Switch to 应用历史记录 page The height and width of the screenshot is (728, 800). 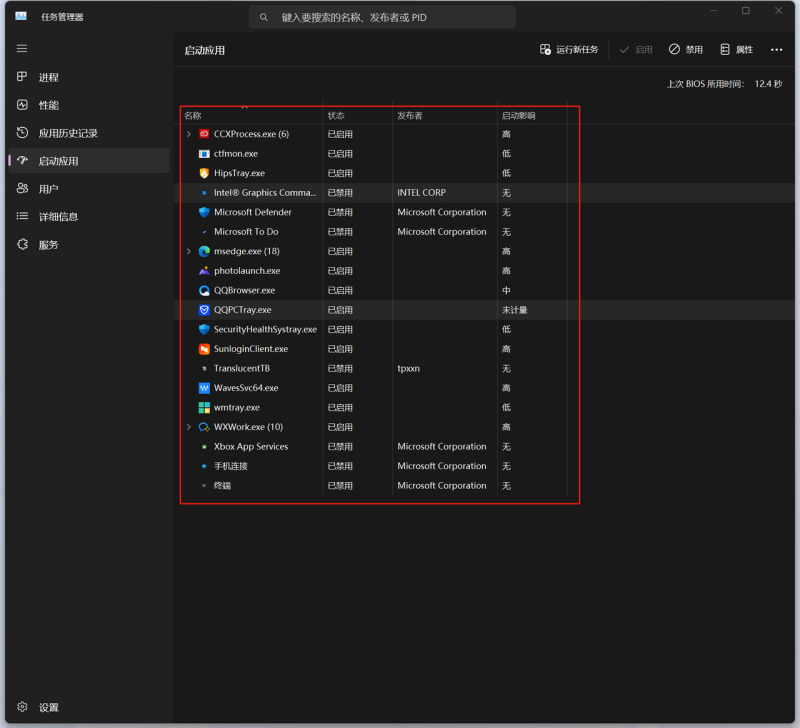pyautogui.click(x=89, y=133)
